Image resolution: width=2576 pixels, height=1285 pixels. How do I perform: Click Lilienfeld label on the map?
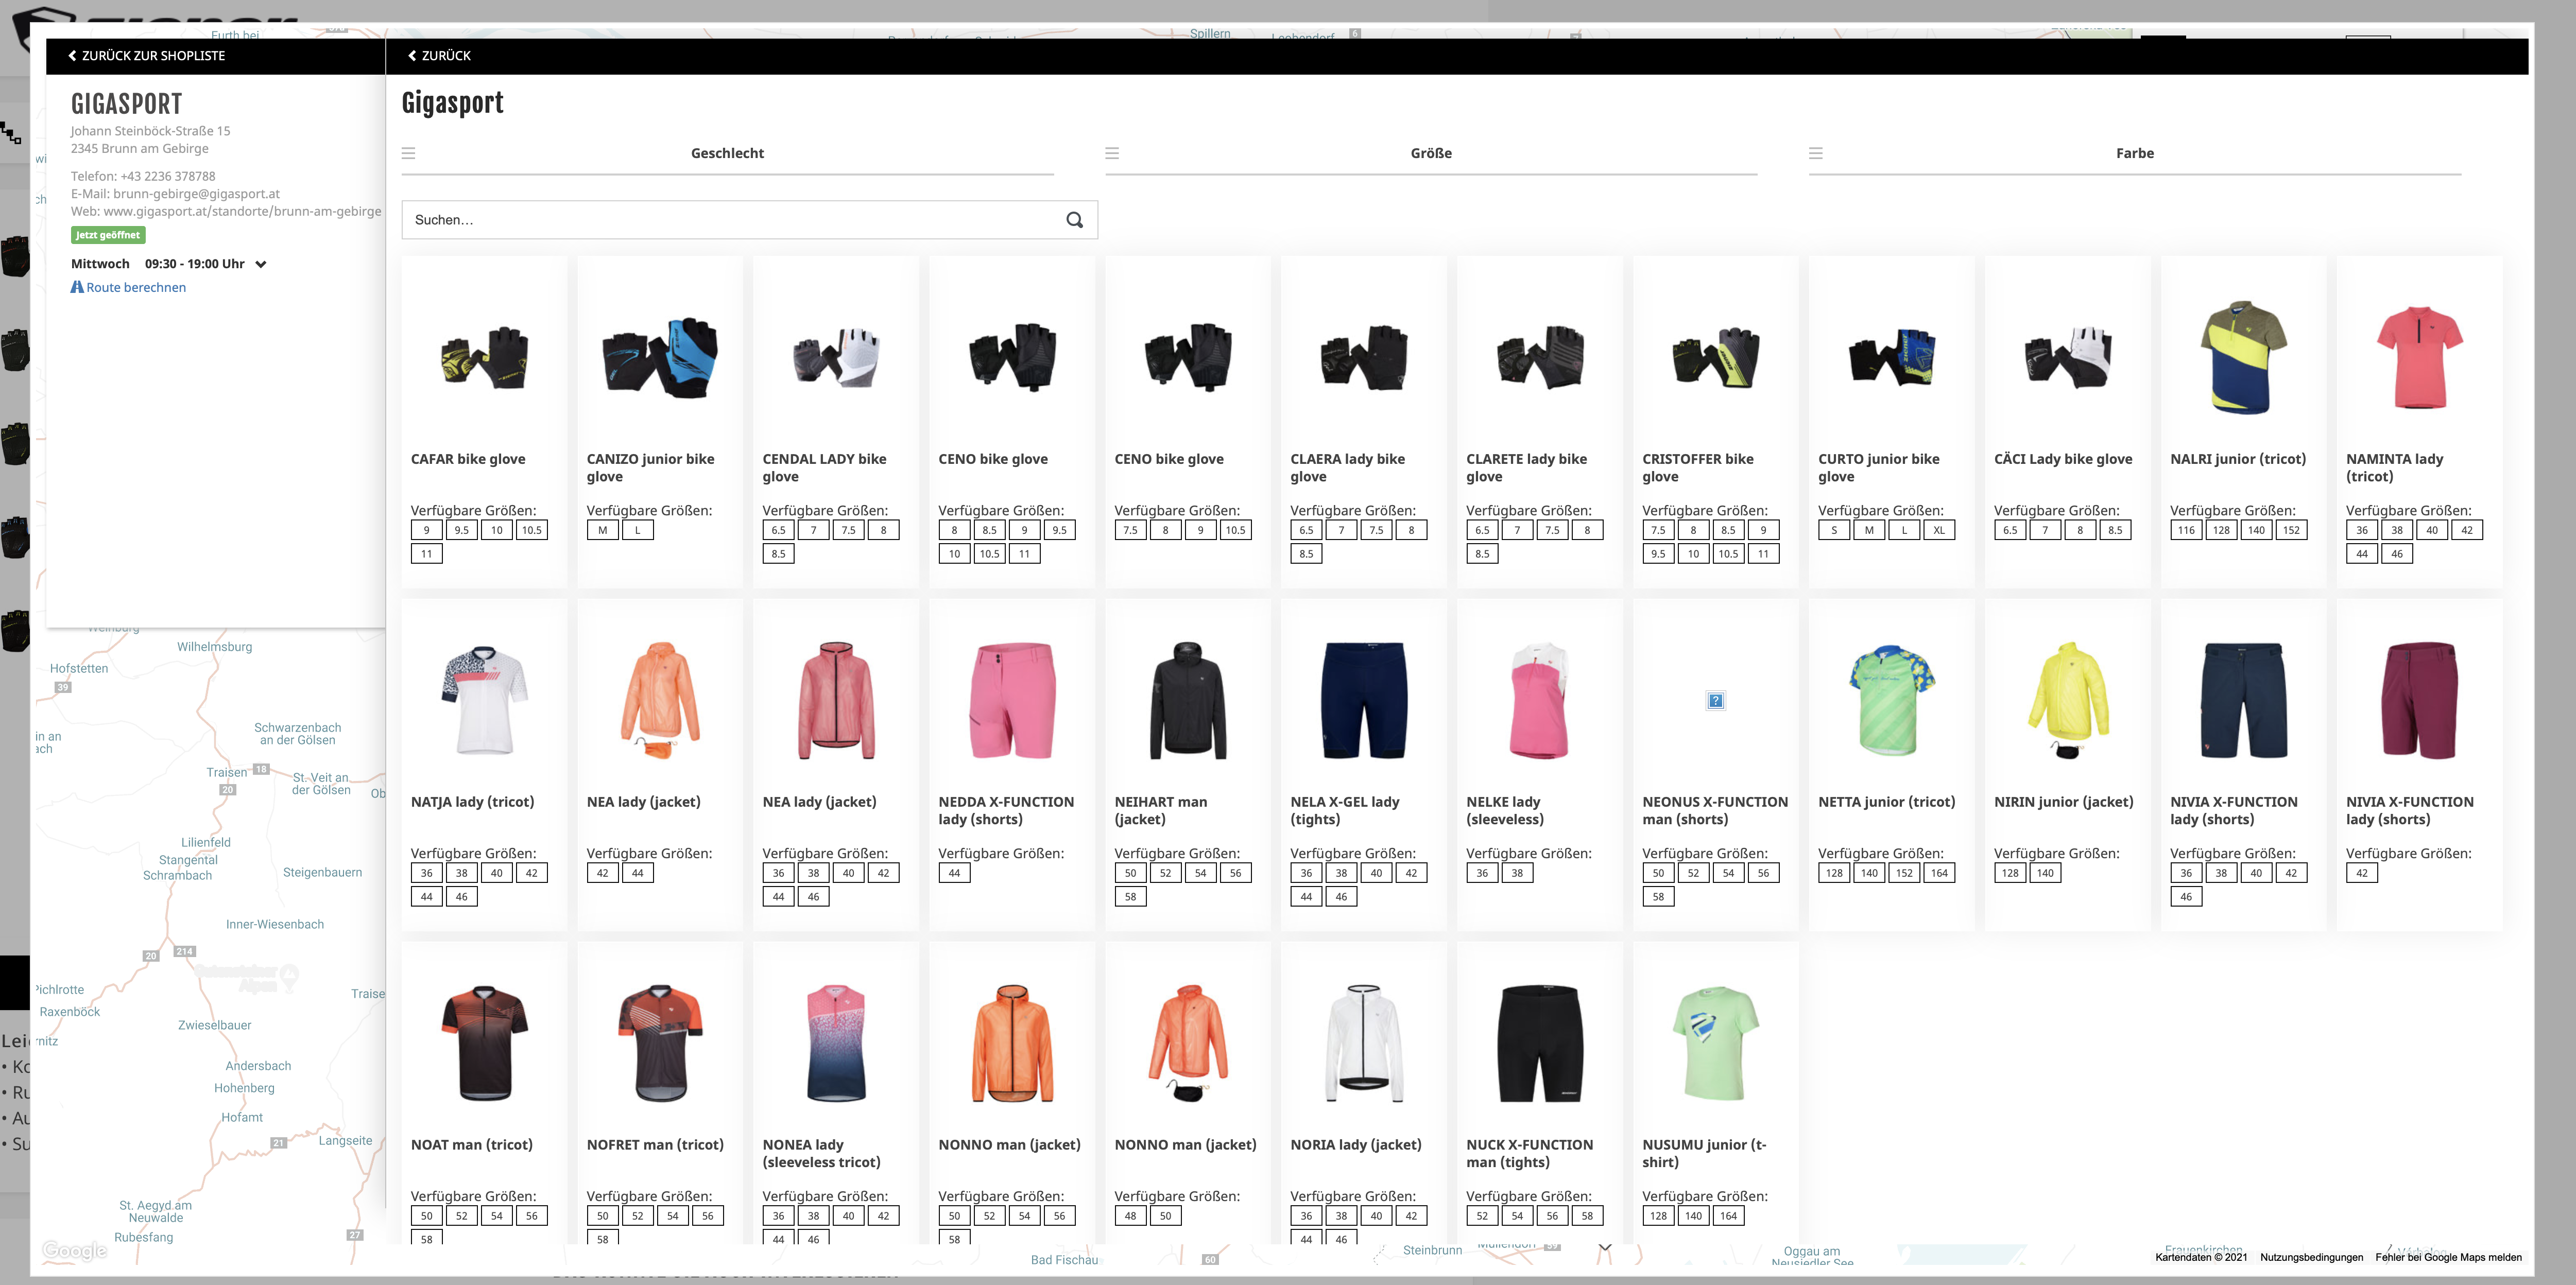tap(206, 843)
